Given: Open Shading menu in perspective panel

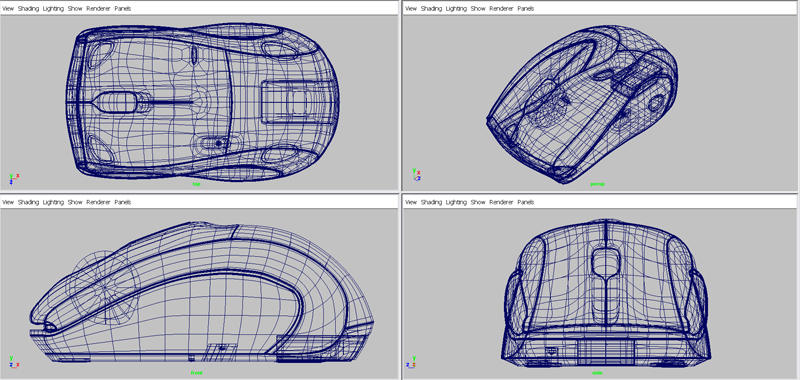Looking at the screenshot, I should (432, 9).
